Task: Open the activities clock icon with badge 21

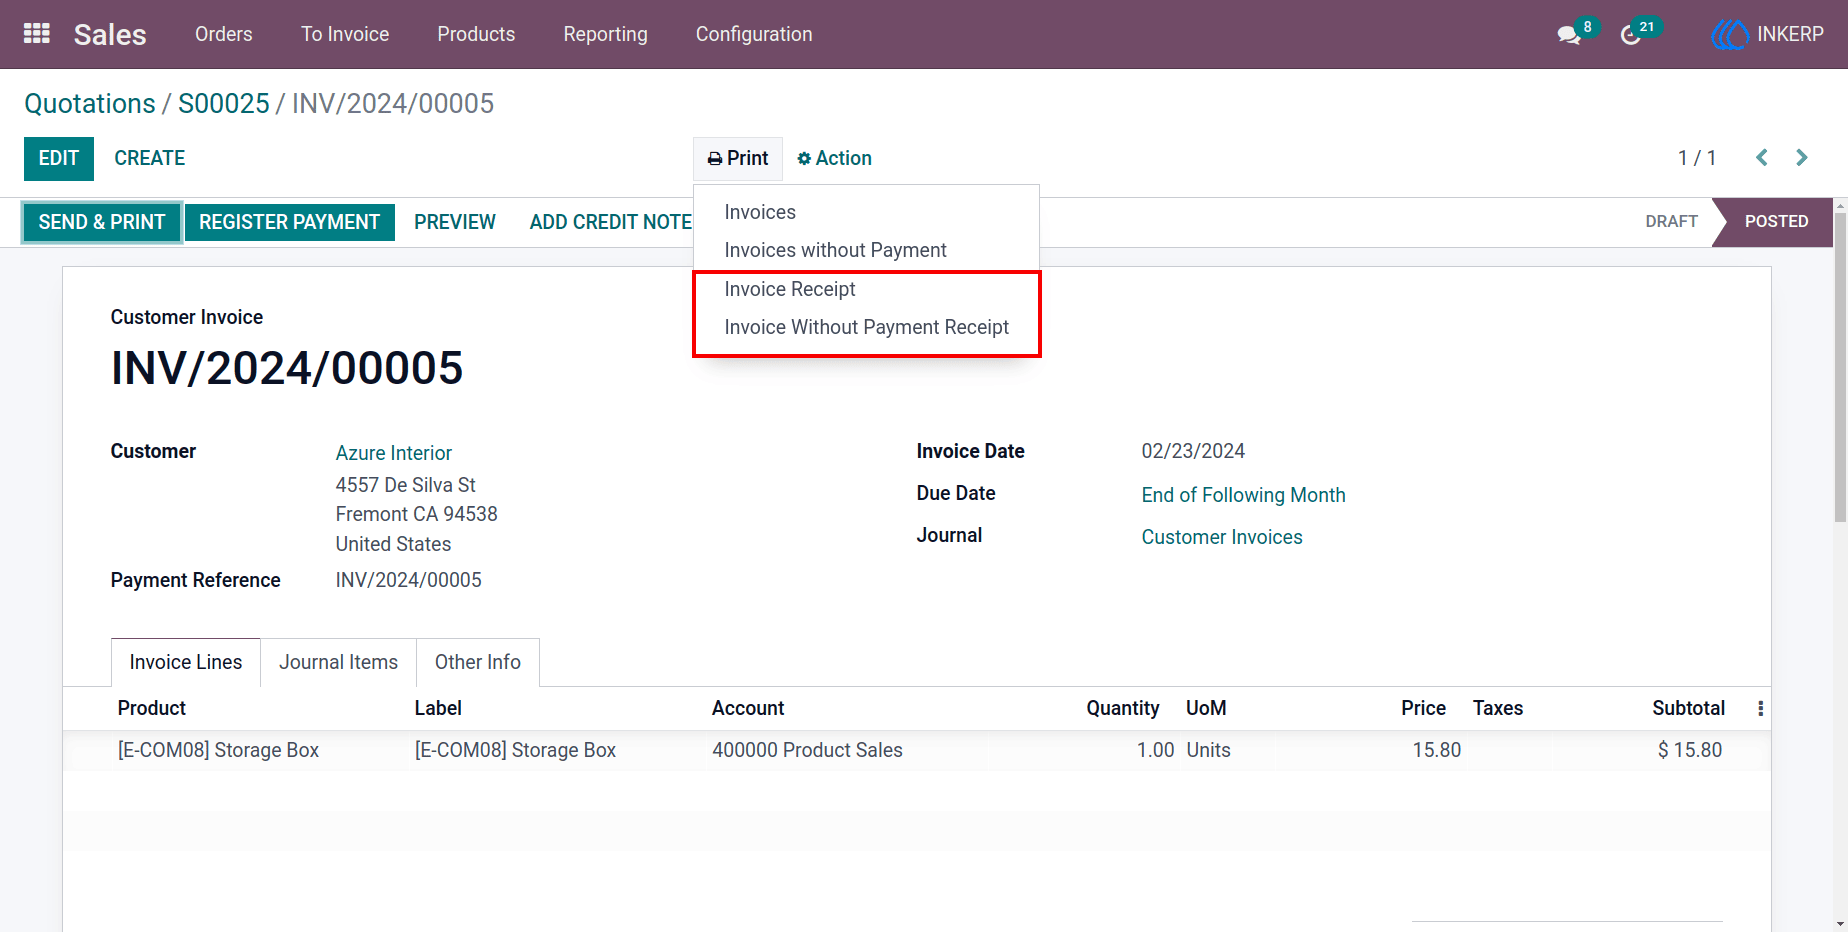Action: pos(1631,35)
